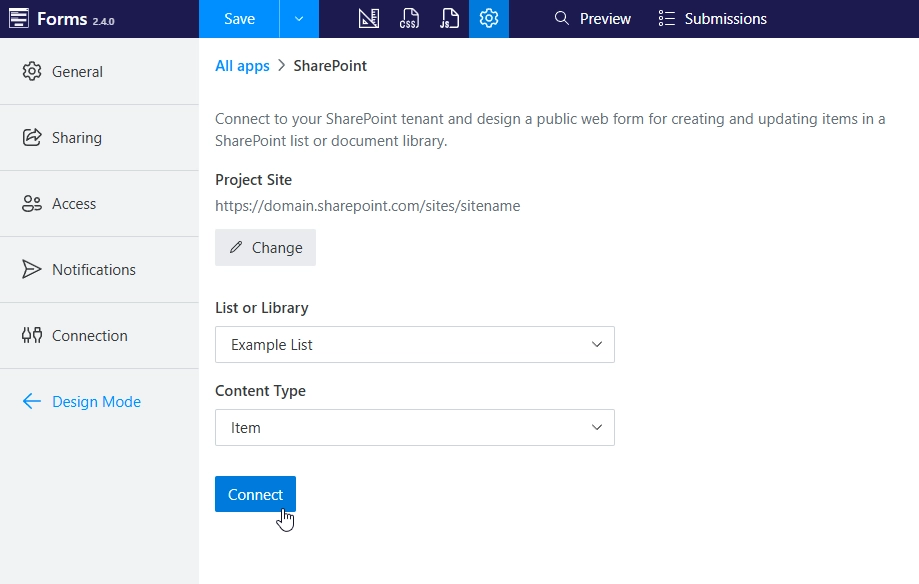
Task: Open form Preview
Action: (593, 19)
